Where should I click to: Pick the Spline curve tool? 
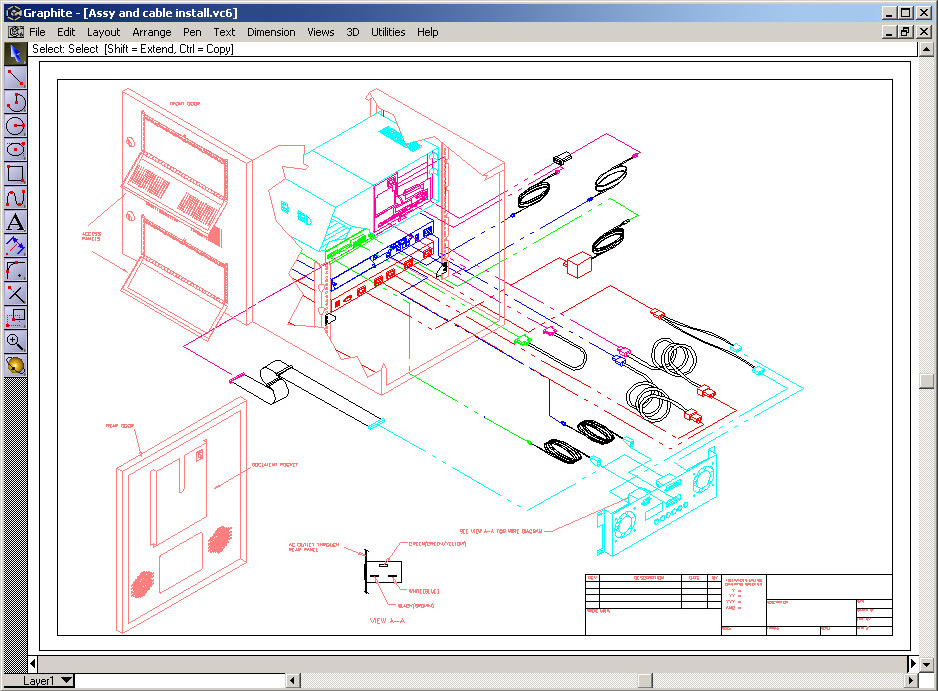click(x=15, y=197)
